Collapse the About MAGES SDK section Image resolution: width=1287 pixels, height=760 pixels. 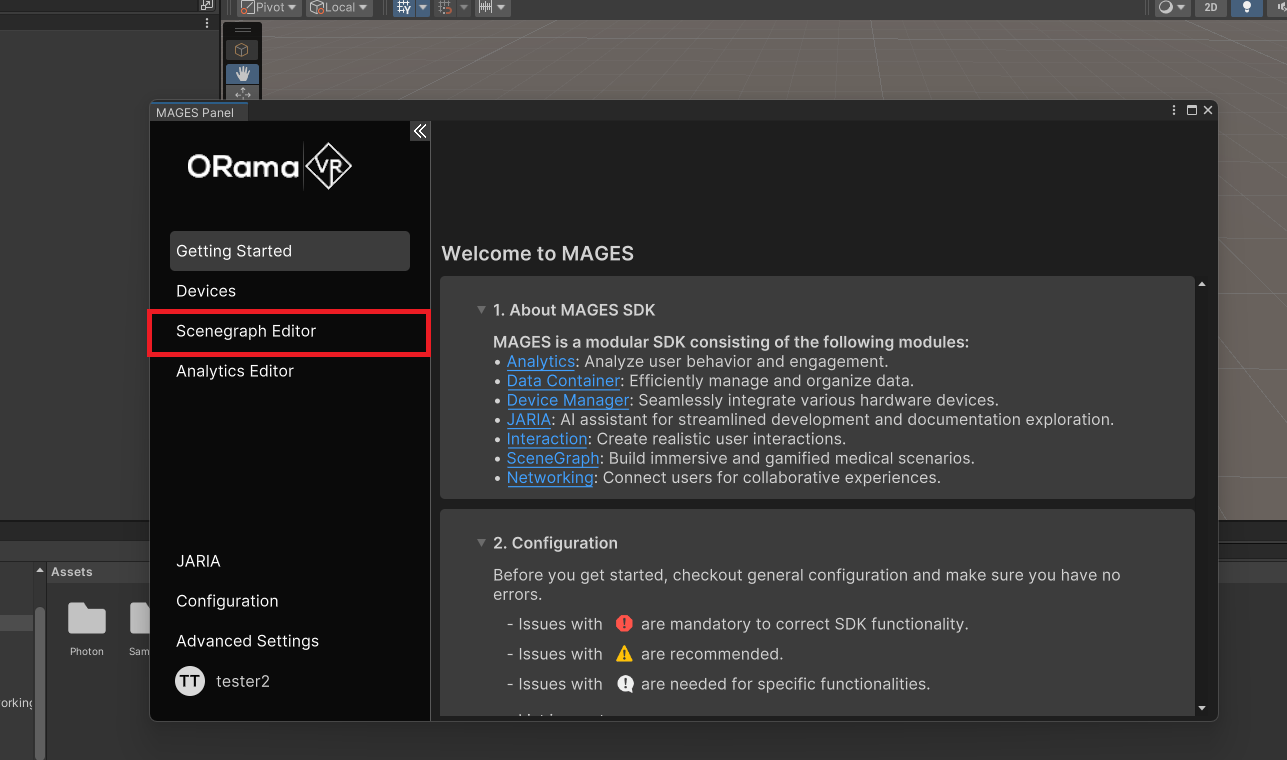coord(481,310)
